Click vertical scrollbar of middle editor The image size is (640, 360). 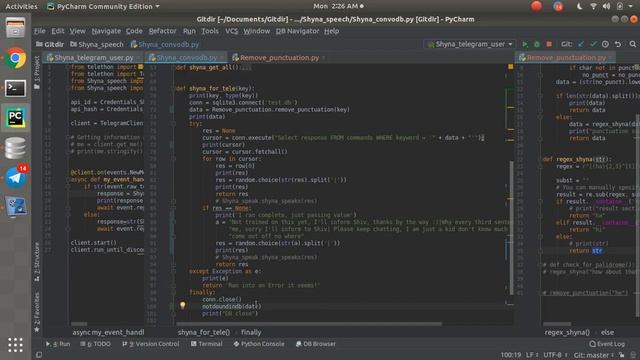[511, 227]
